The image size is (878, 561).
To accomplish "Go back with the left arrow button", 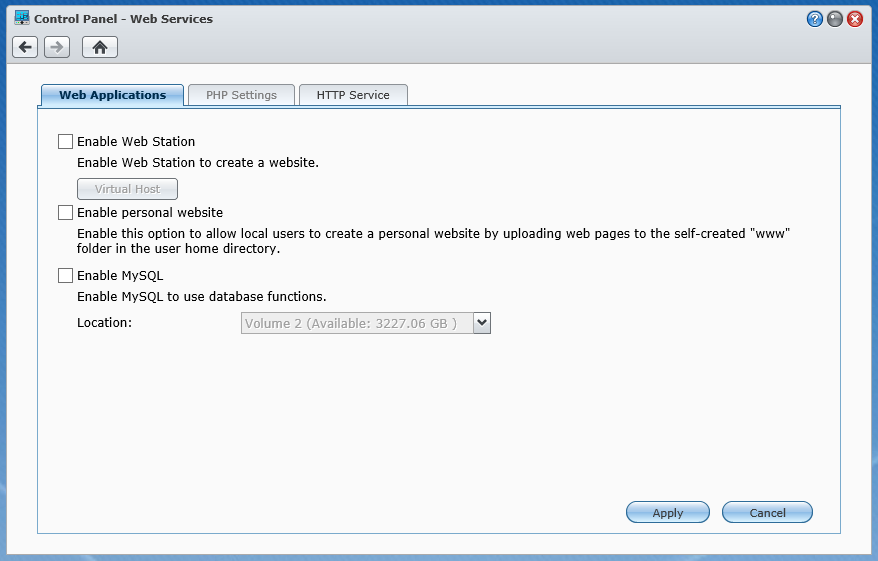I will tap(25, 47).
